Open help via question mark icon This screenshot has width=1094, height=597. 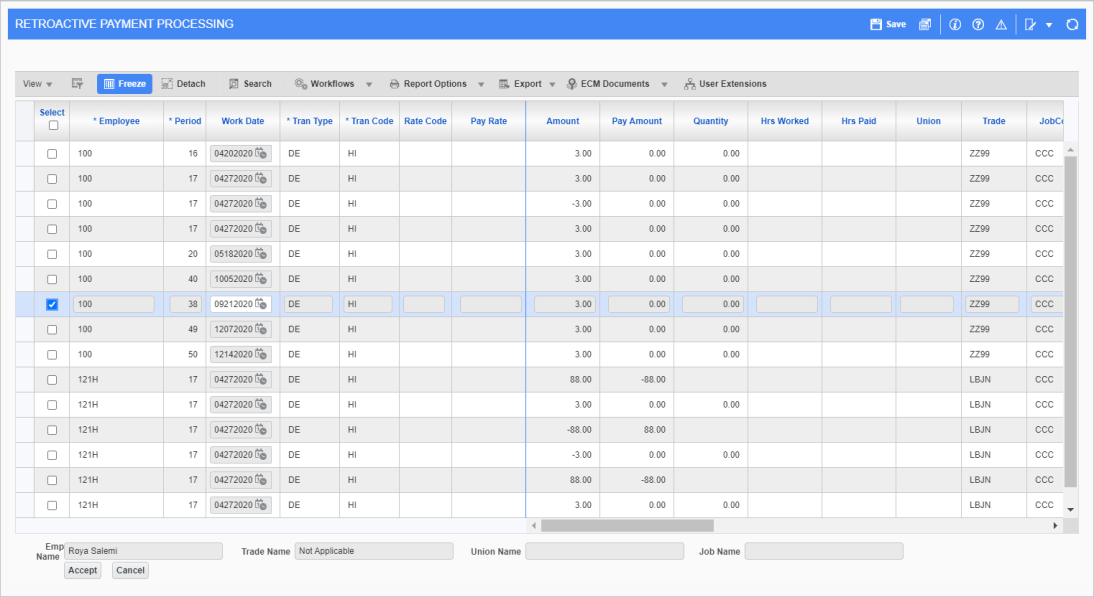[978, 24]
